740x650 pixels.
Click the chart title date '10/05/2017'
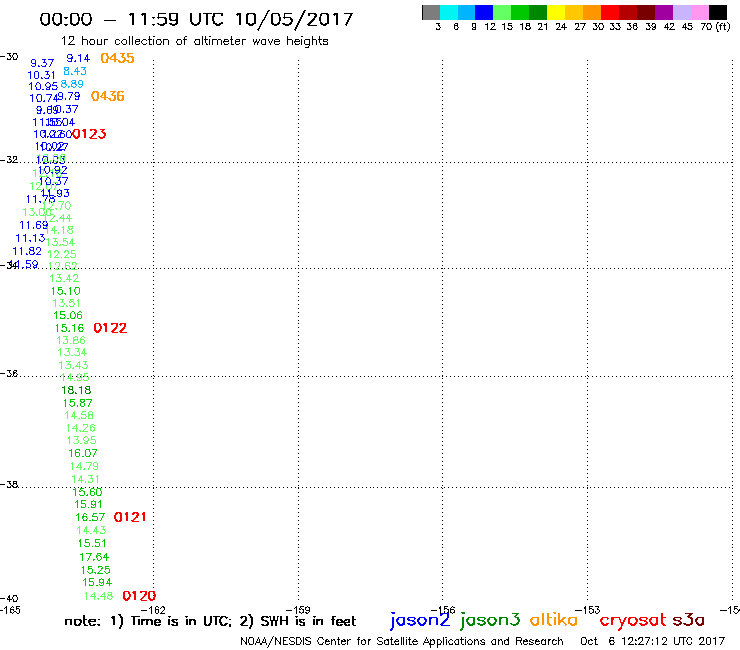(294, 19)
